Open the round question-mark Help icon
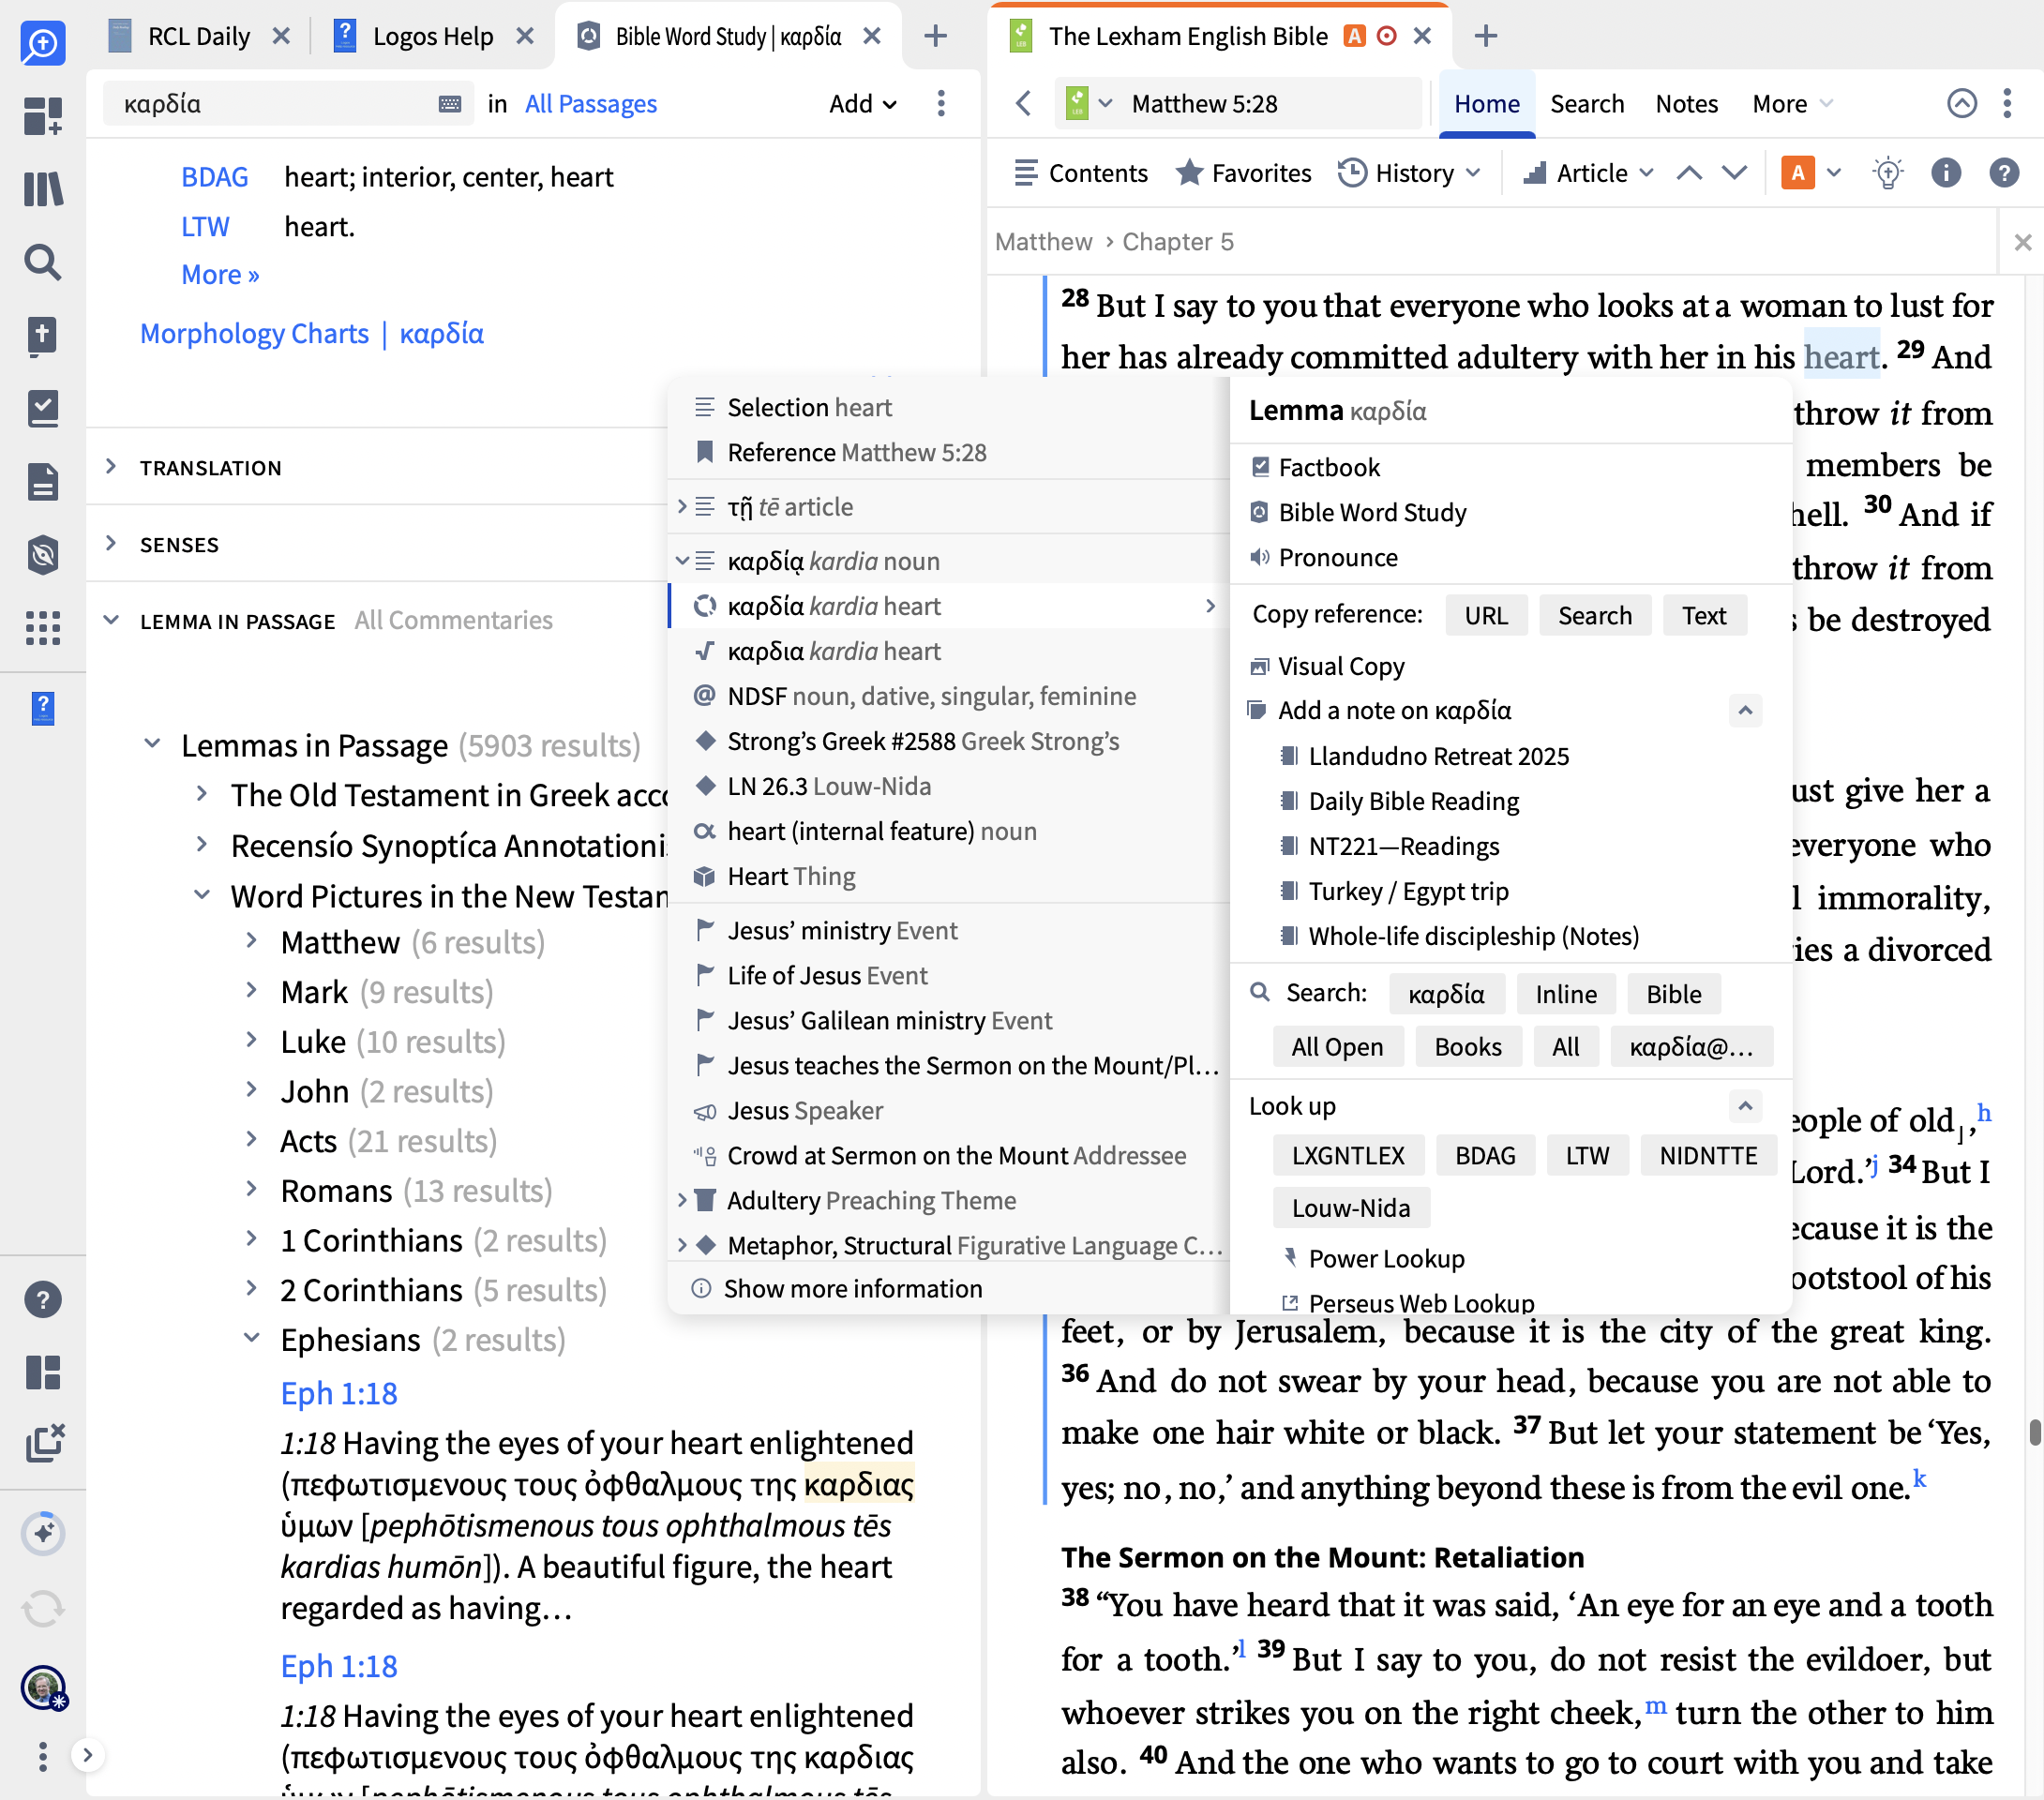The image size is (2044, 1800). [x=43, y=1299]
